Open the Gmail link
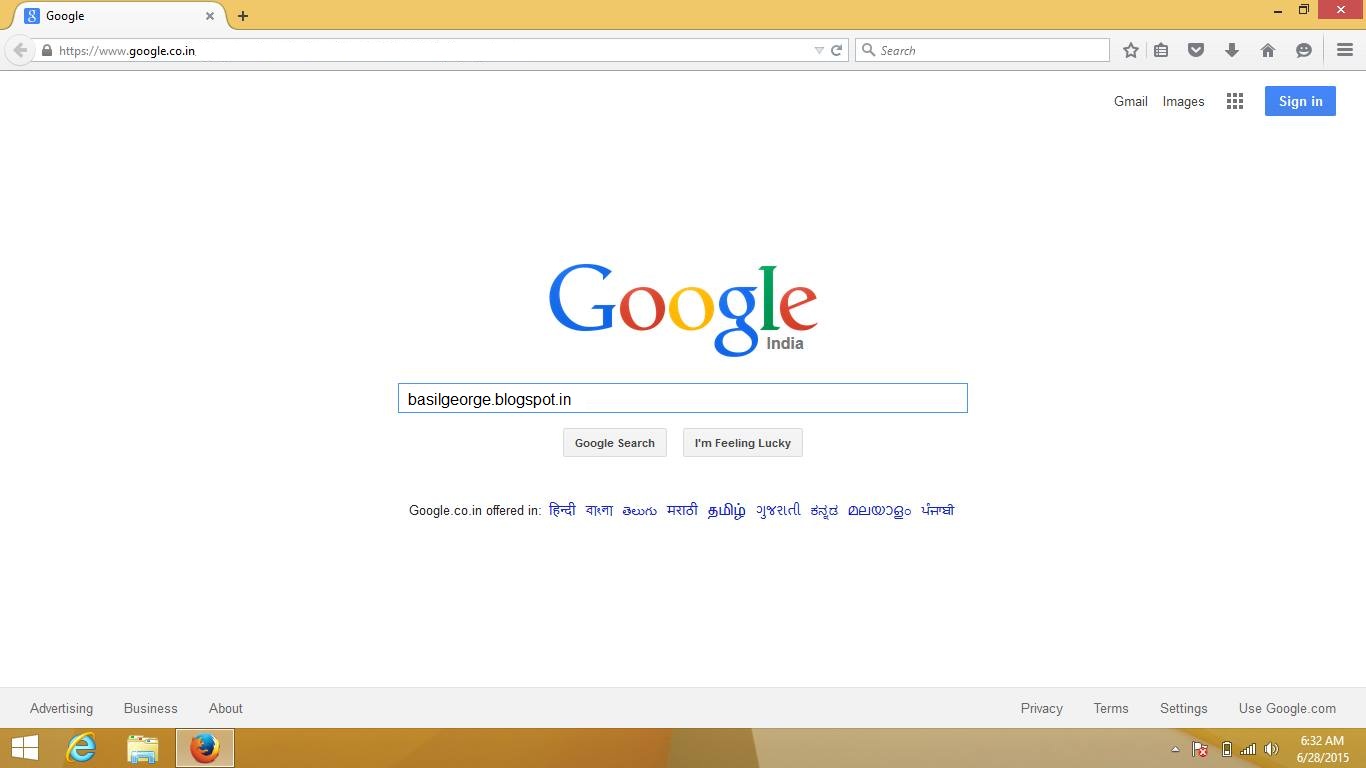 tap(1131, 101)
